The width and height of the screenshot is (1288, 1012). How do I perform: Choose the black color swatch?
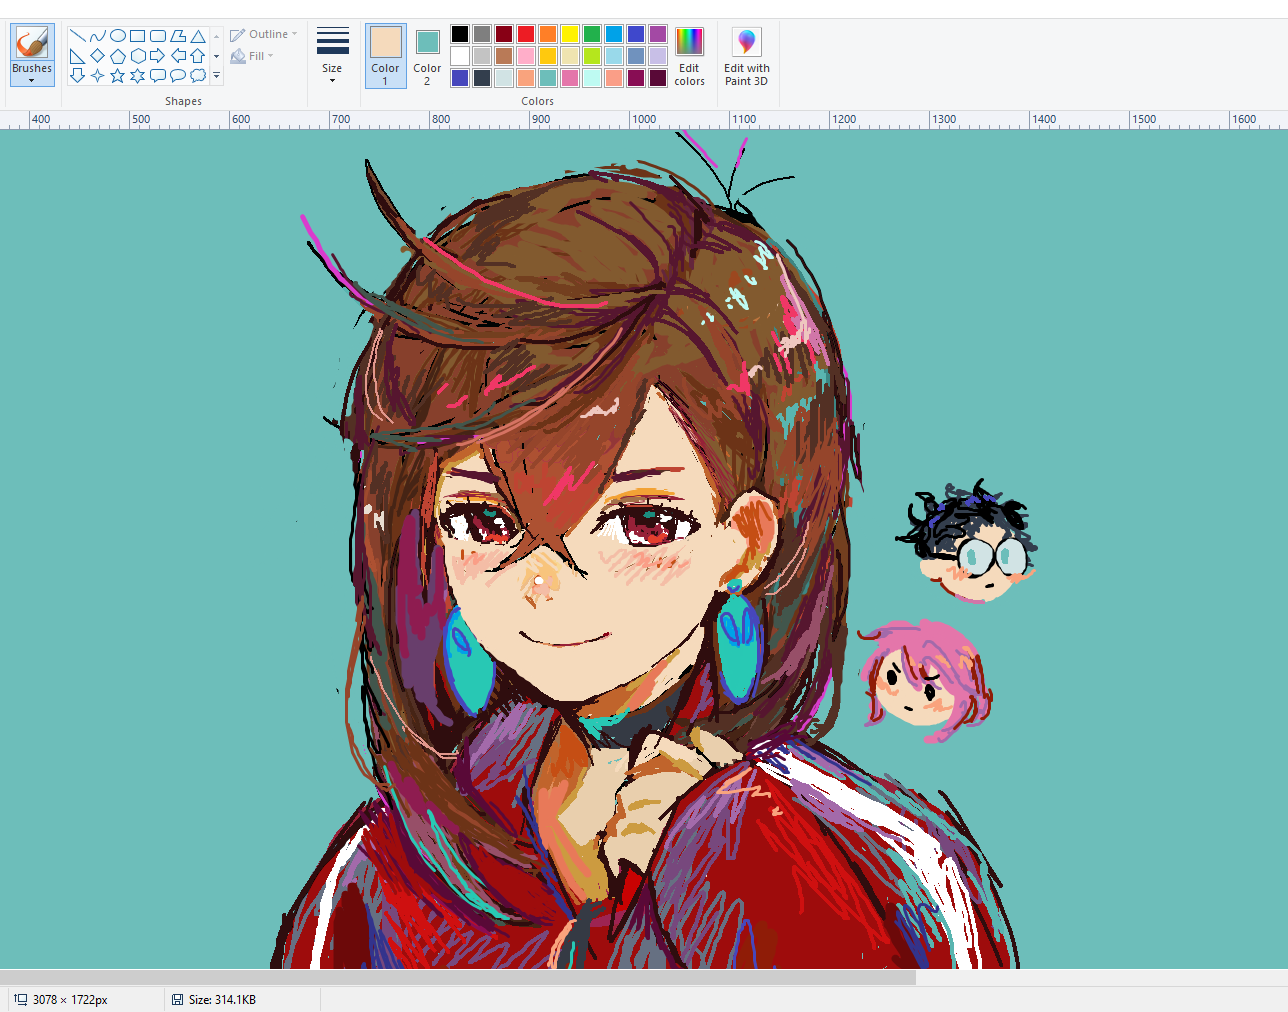460,34
